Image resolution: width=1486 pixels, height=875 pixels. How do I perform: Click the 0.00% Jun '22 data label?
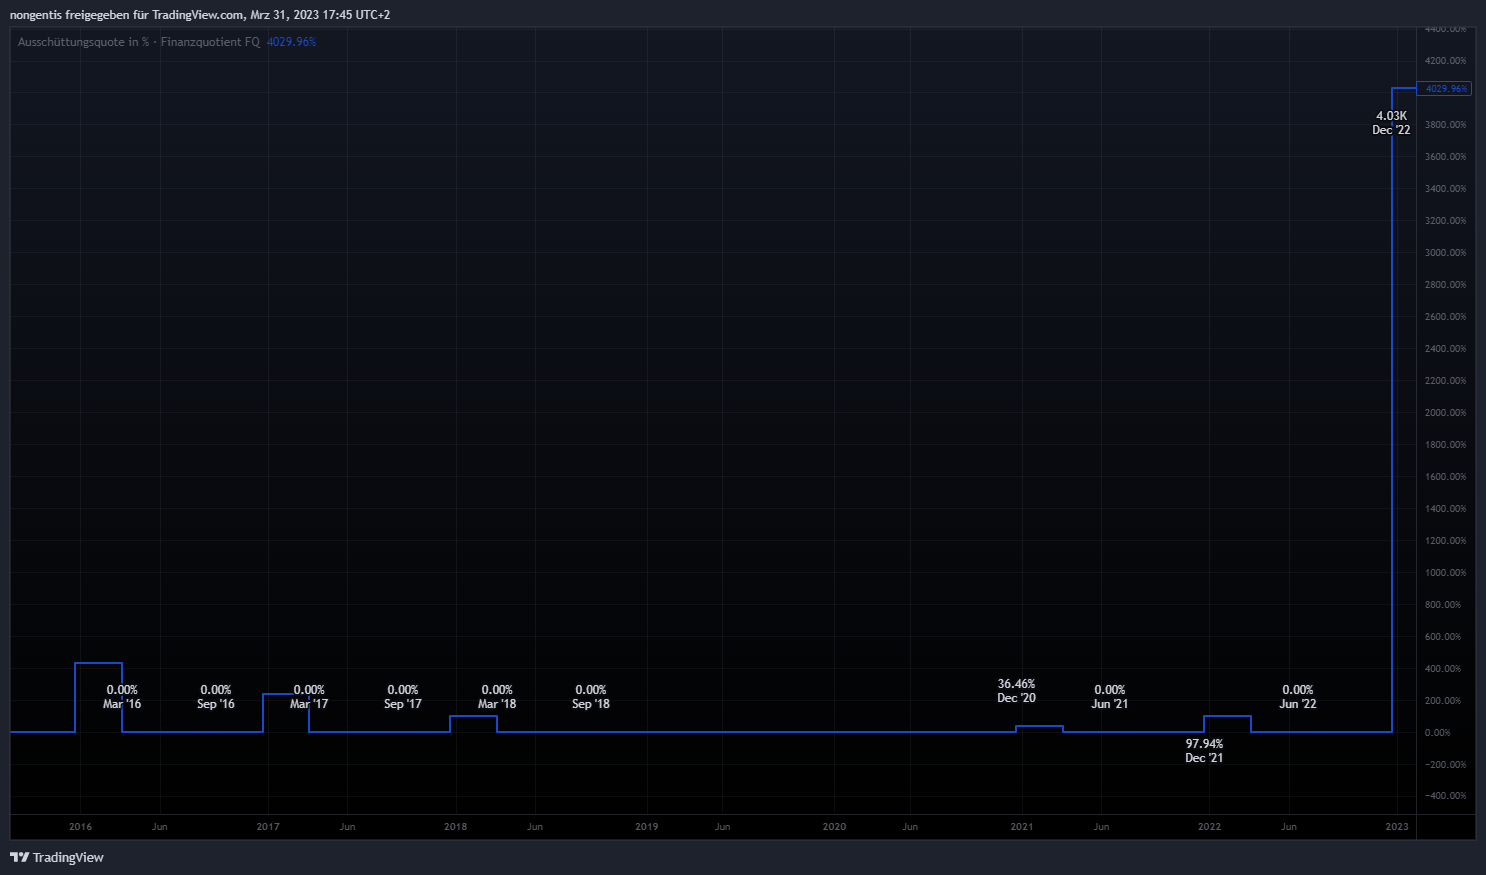click(1298, 697)
